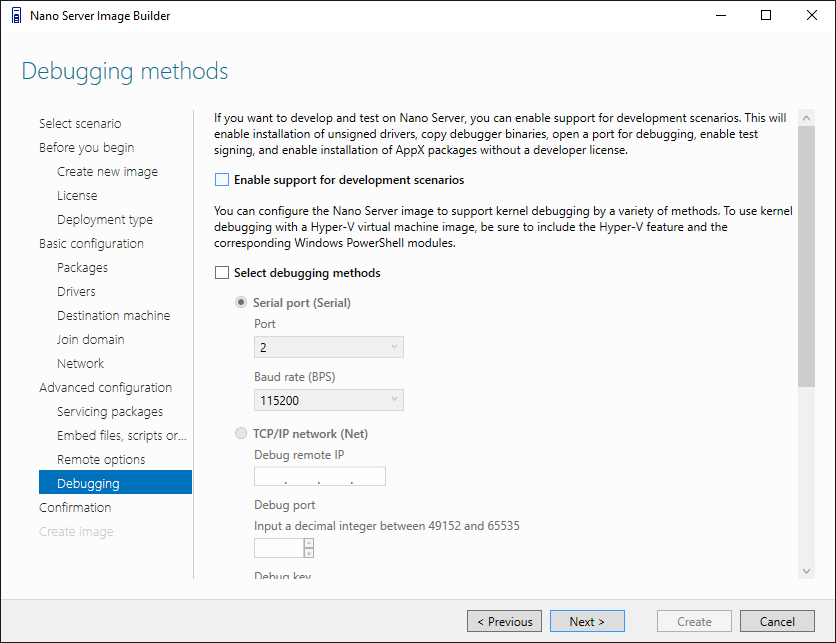Maximize the Image Builder window

point(766,15)
